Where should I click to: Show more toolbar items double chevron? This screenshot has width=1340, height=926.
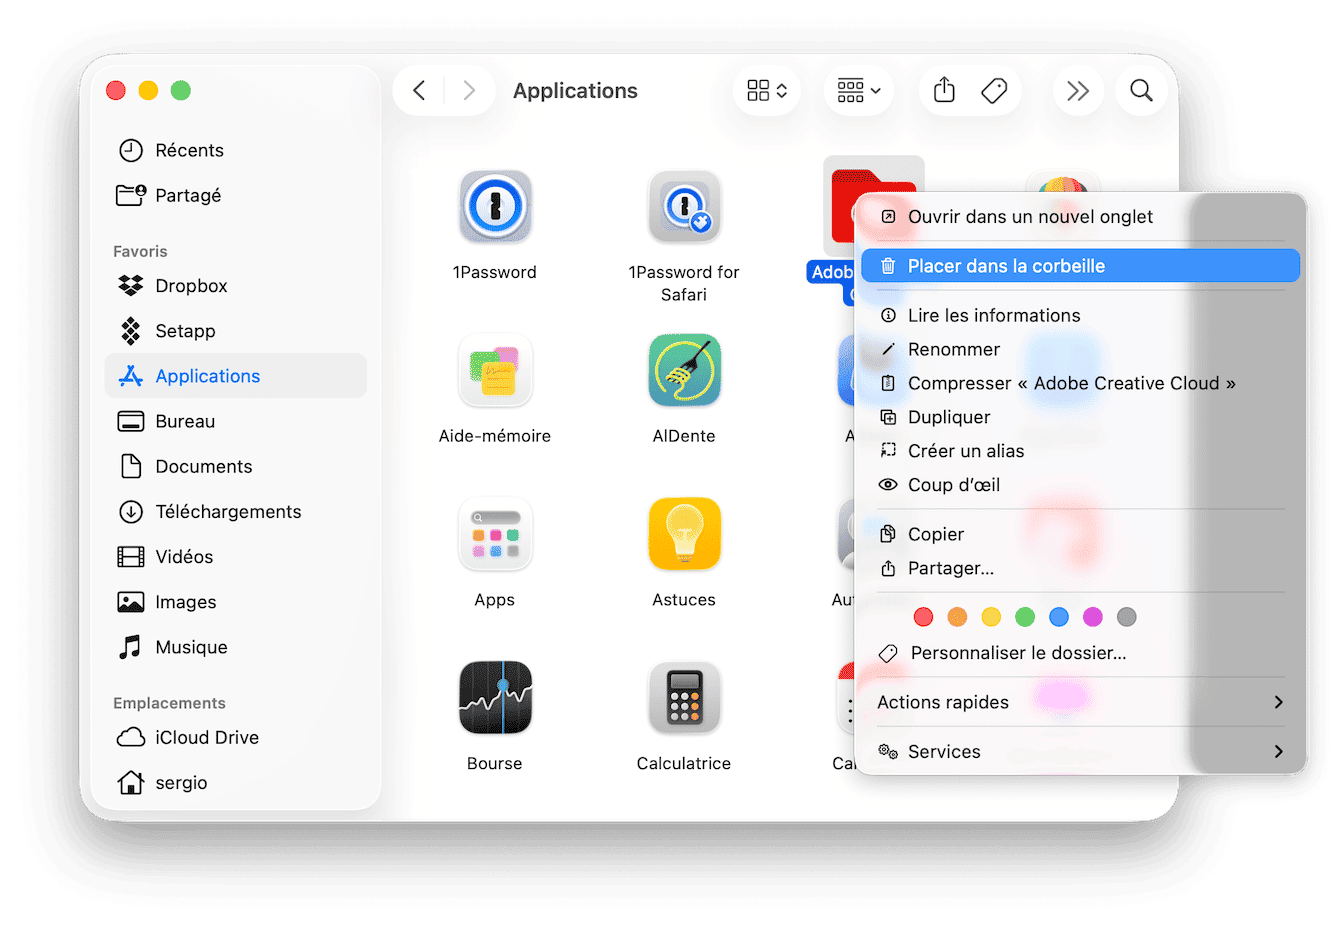click(1078, 91)
